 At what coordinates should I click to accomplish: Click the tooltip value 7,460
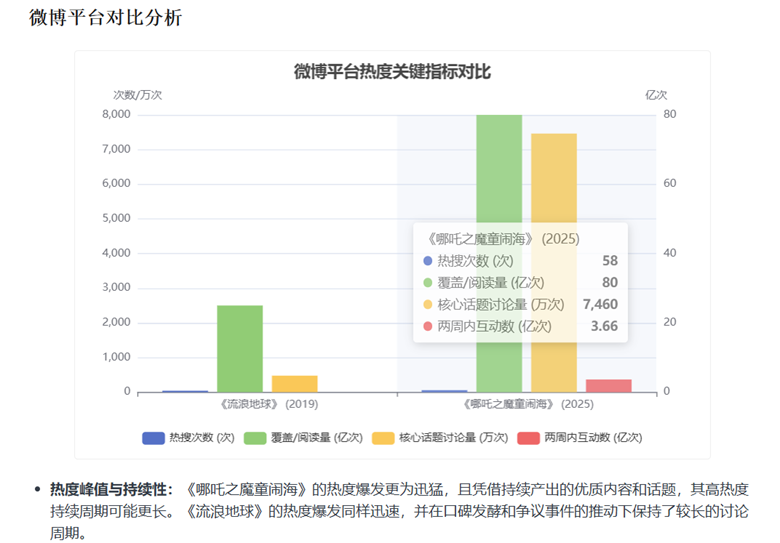pos(600,304)
